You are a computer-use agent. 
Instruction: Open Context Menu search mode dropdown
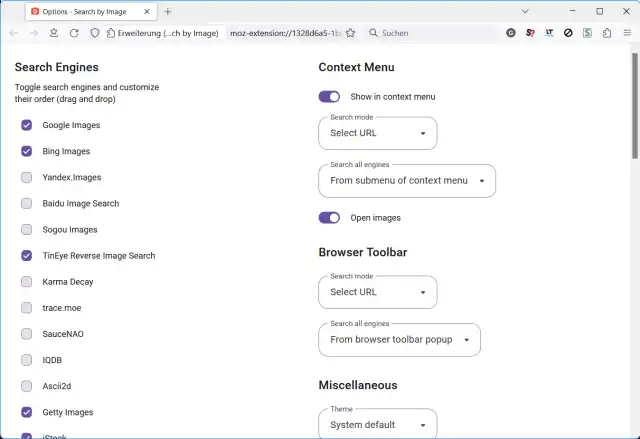(x=378, y=133)
